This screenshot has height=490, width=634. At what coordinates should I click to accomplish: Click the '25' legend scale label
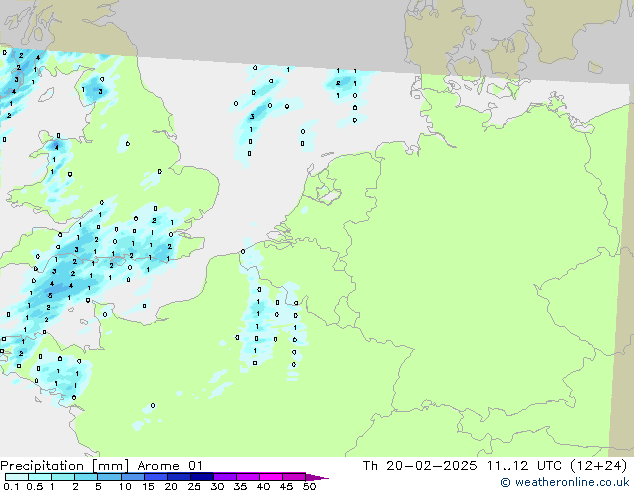(194, 486)
